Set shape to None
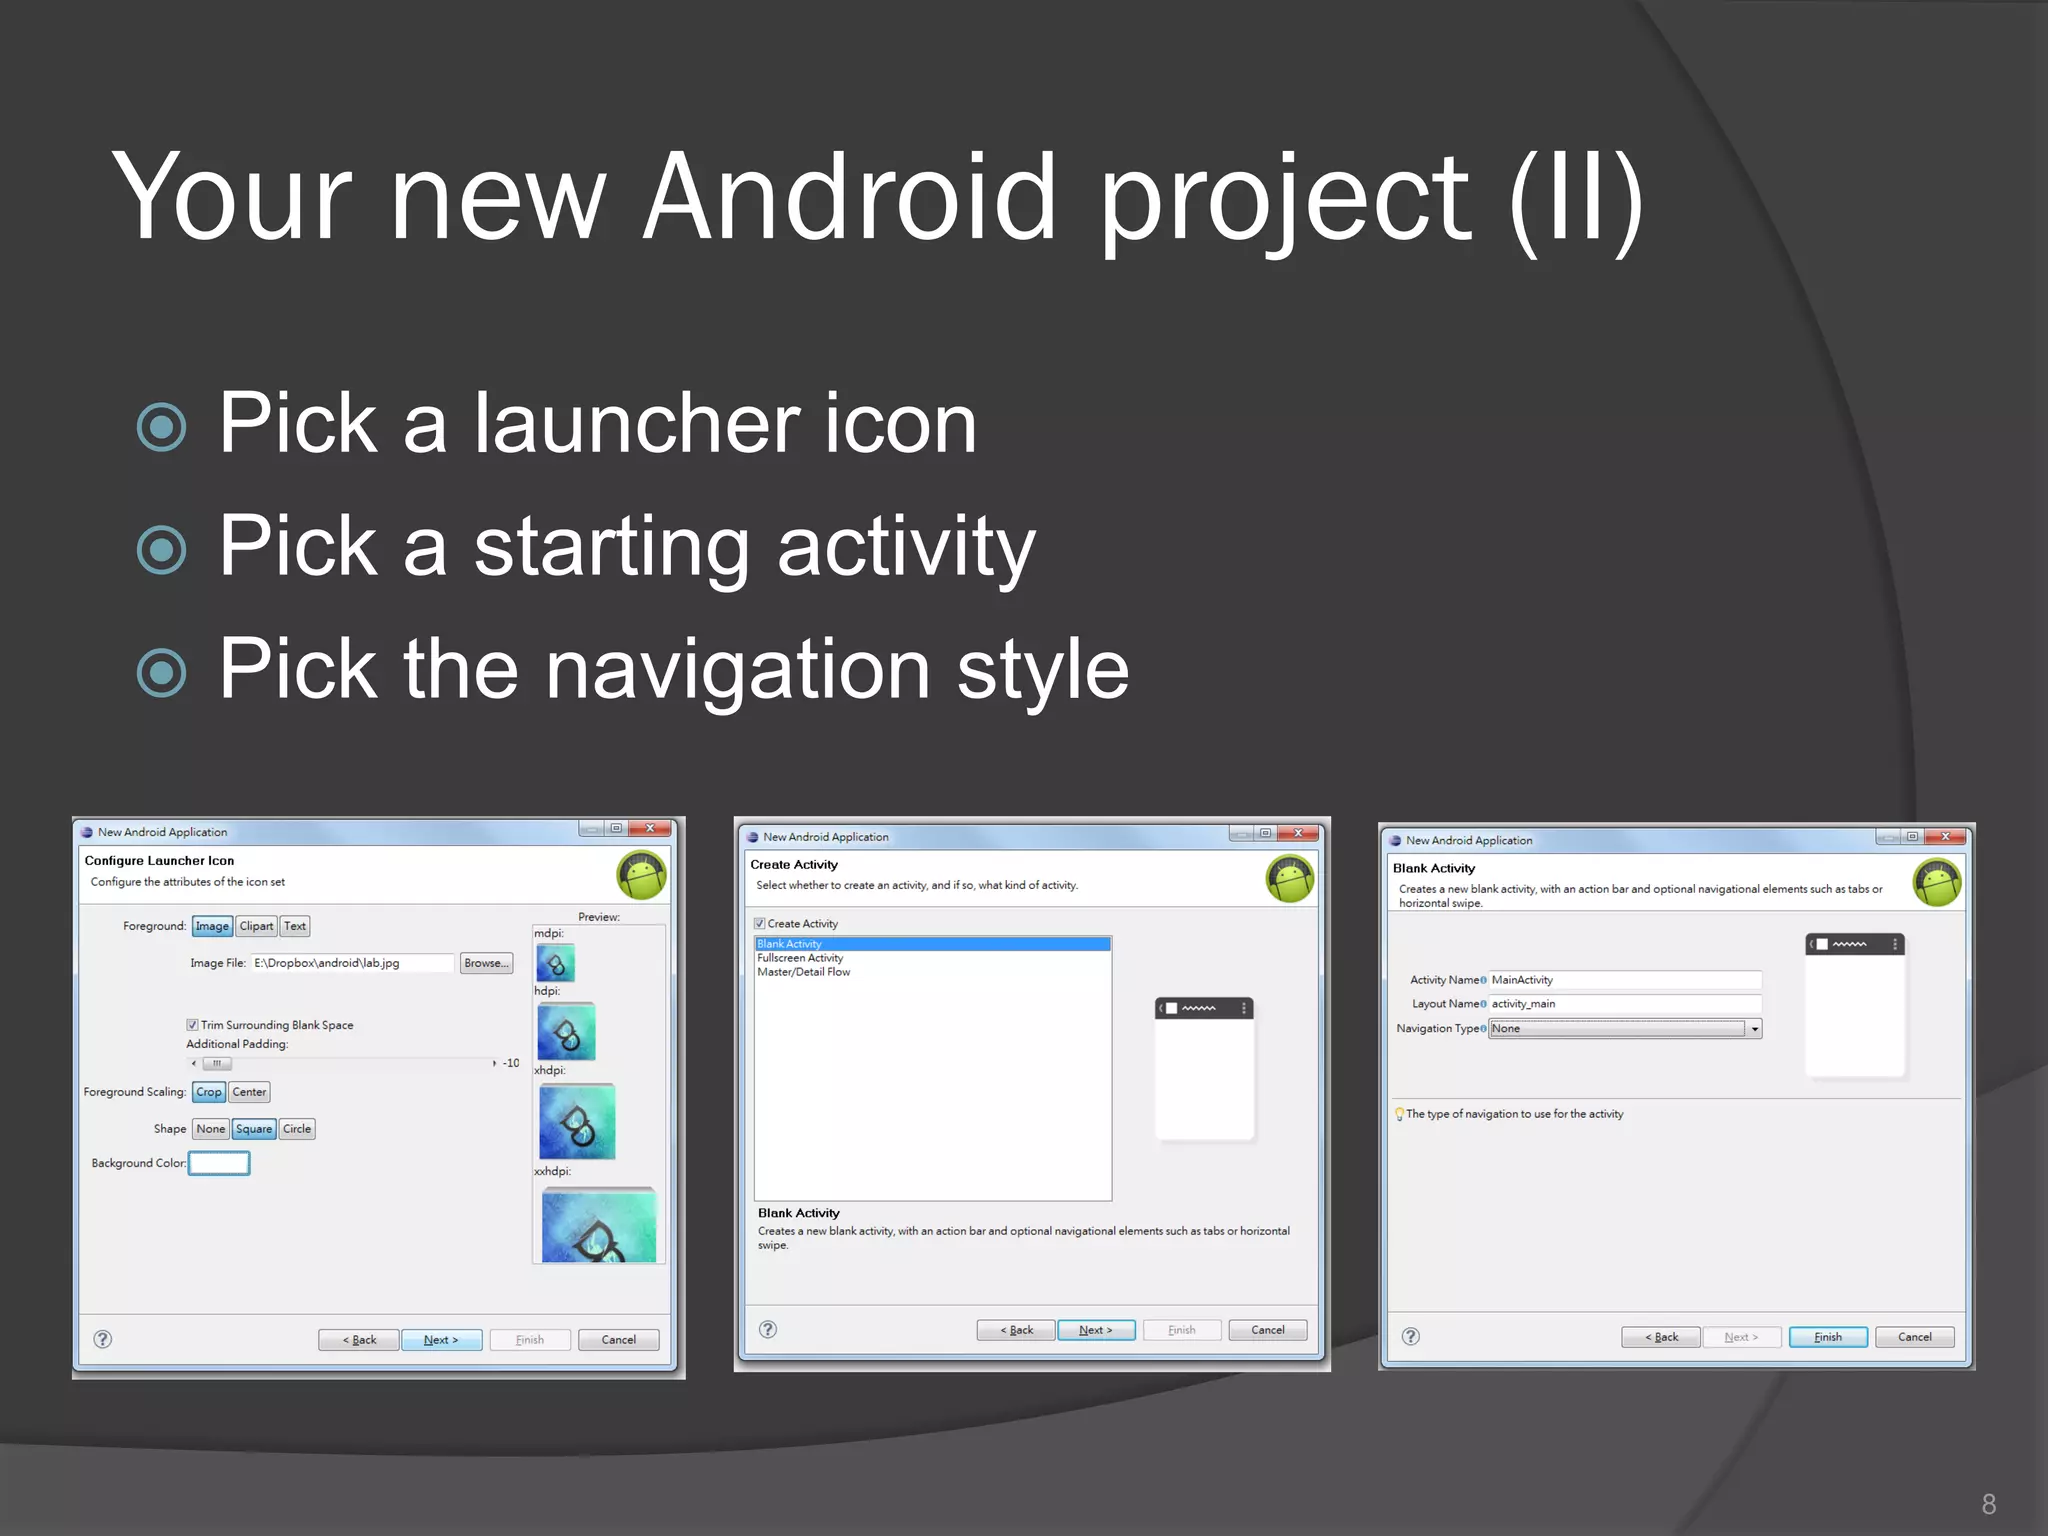 pyautogui.click(x=211, y=1129)
